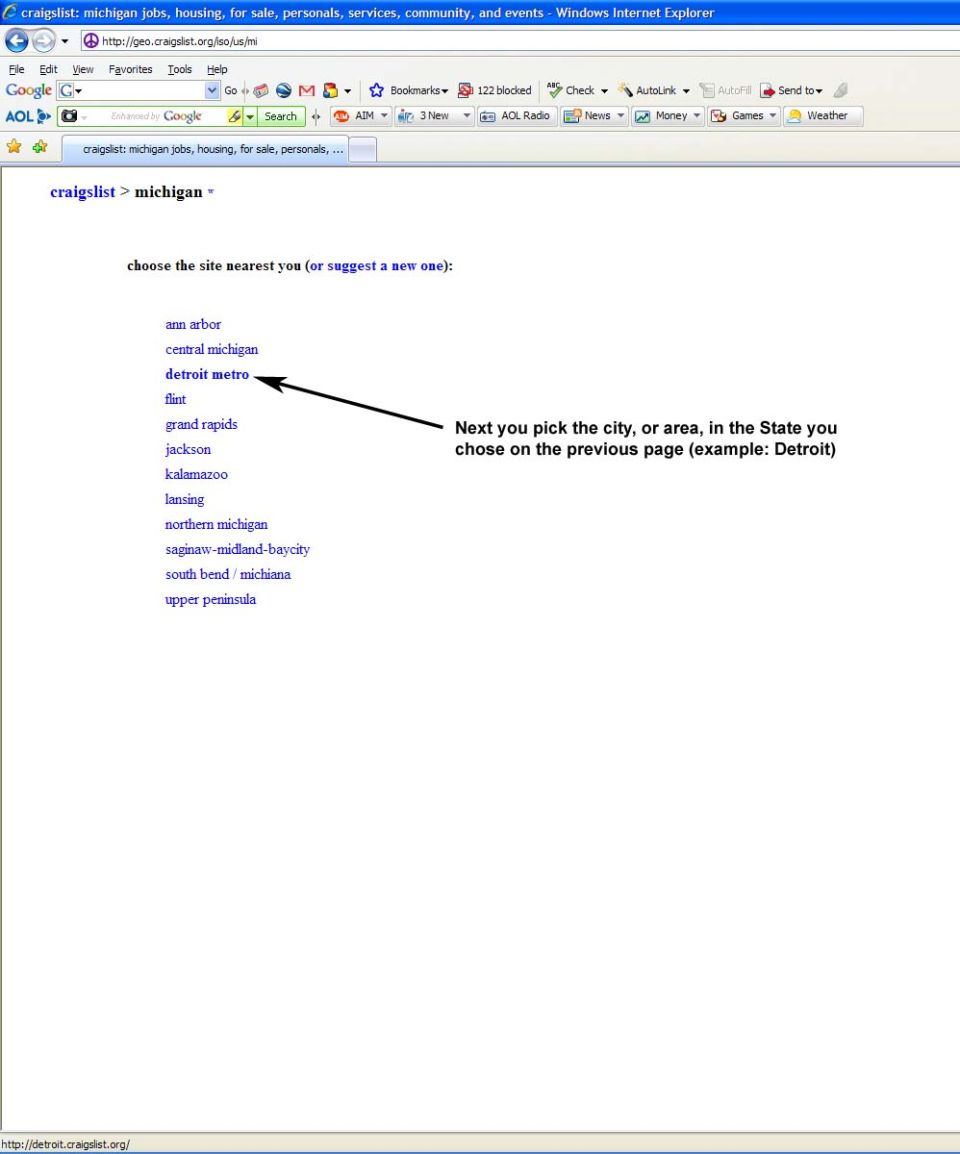Open the Tools menu
960x1154 pixels.
click(x=180, y=69)
